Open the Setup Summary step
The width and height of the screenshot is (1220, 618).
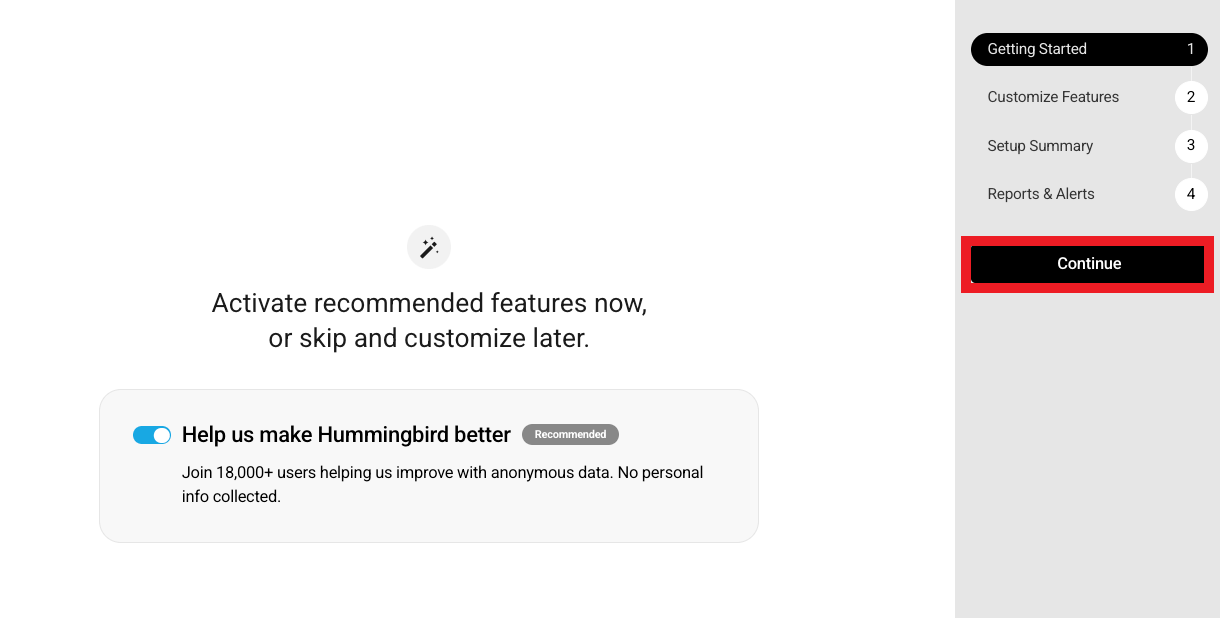(x=1040, y=146)
